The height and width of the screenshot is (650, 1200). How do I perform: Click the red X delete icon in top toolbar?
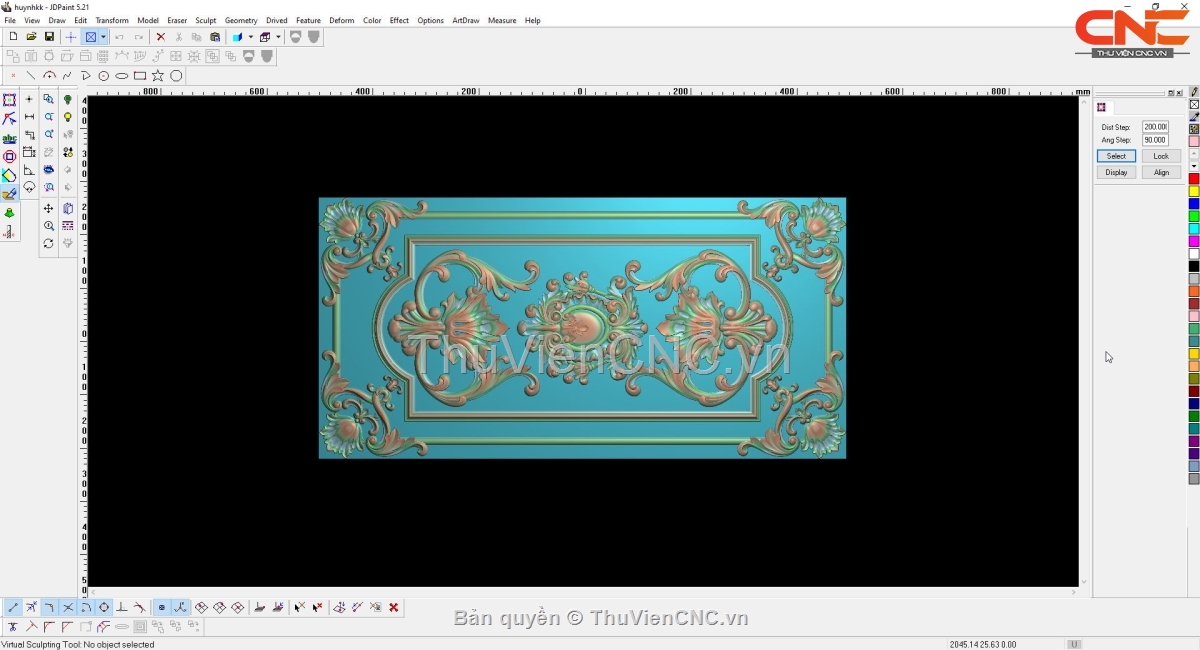tap(160, 37)
